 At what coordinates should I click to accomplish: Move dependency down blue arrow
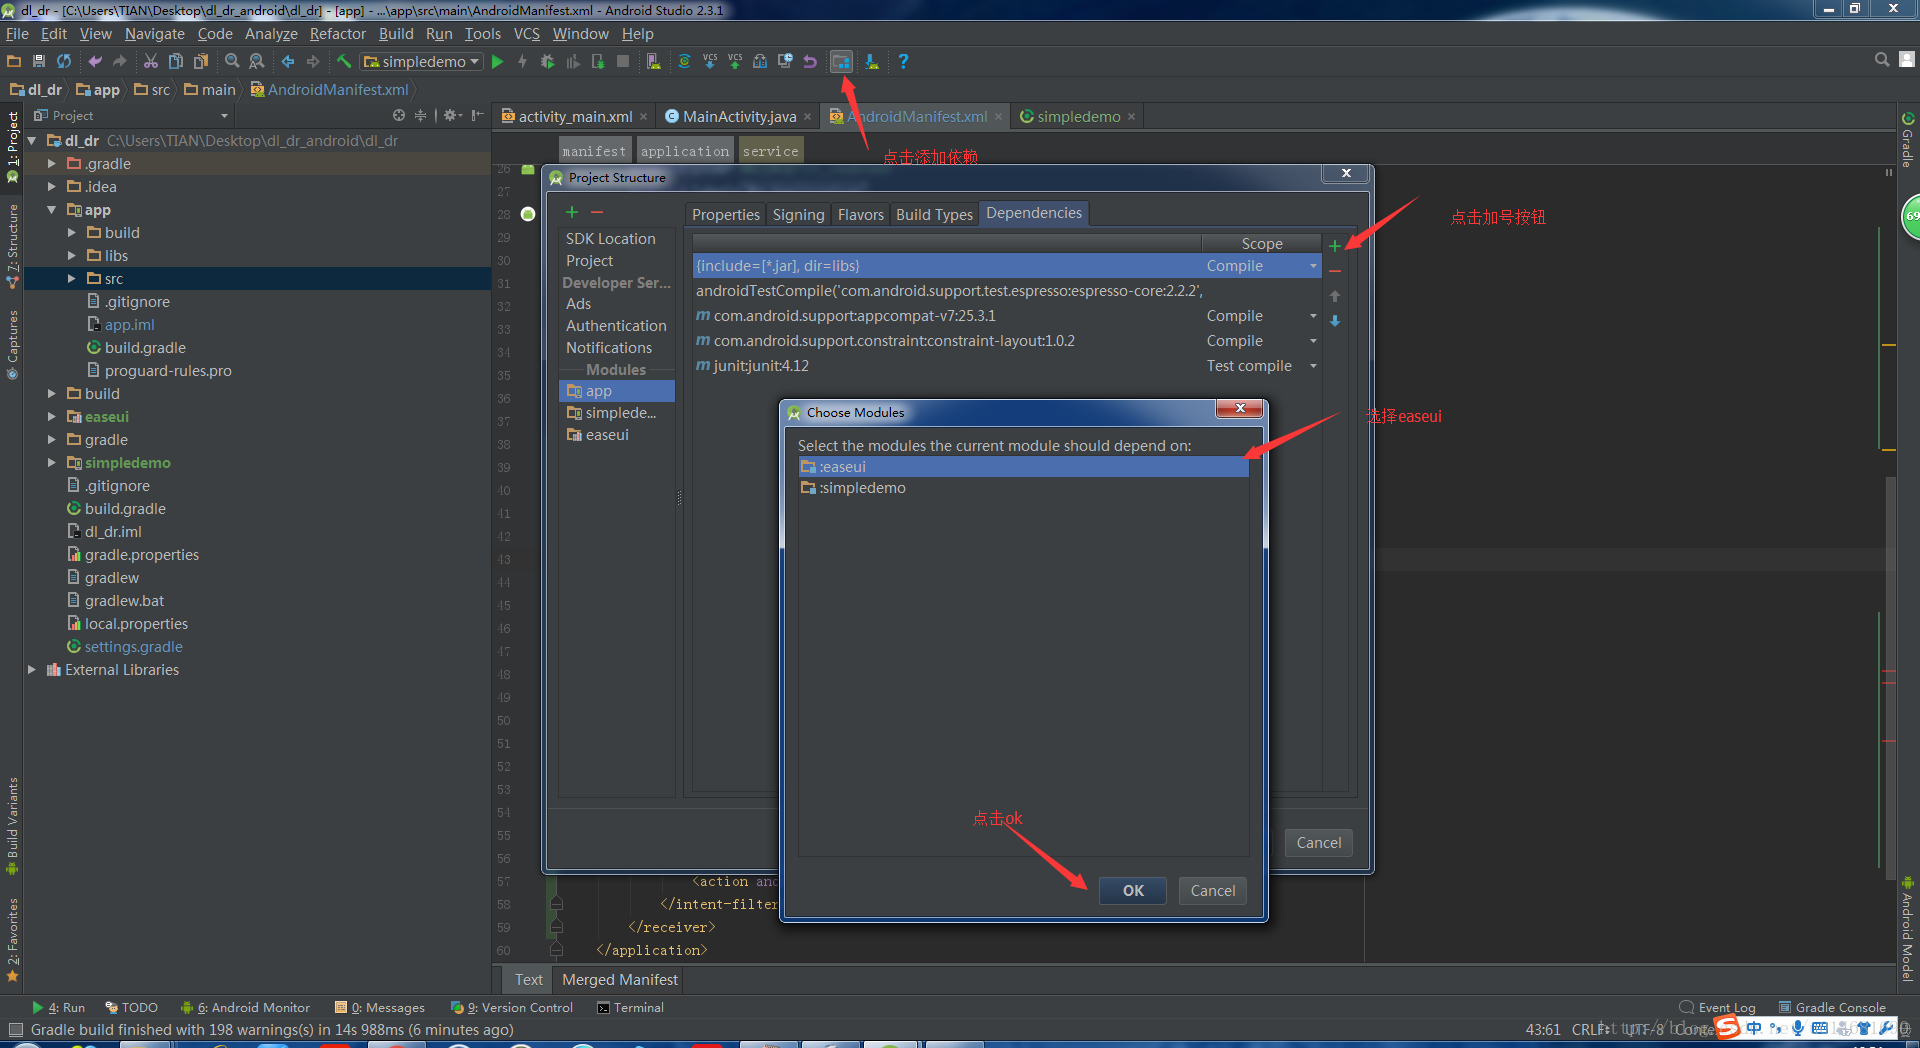[1335, 321]
